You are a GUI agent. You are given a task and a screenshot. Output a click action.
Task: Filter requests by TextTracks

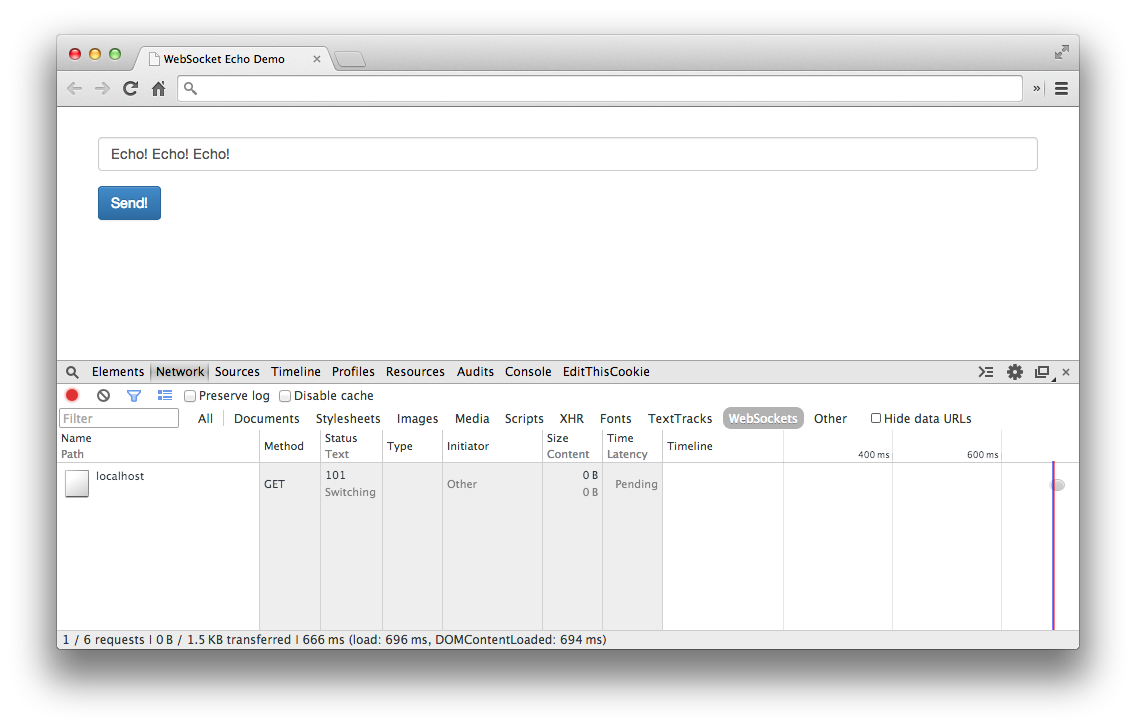pyautogui.click(x=680, y=419)
